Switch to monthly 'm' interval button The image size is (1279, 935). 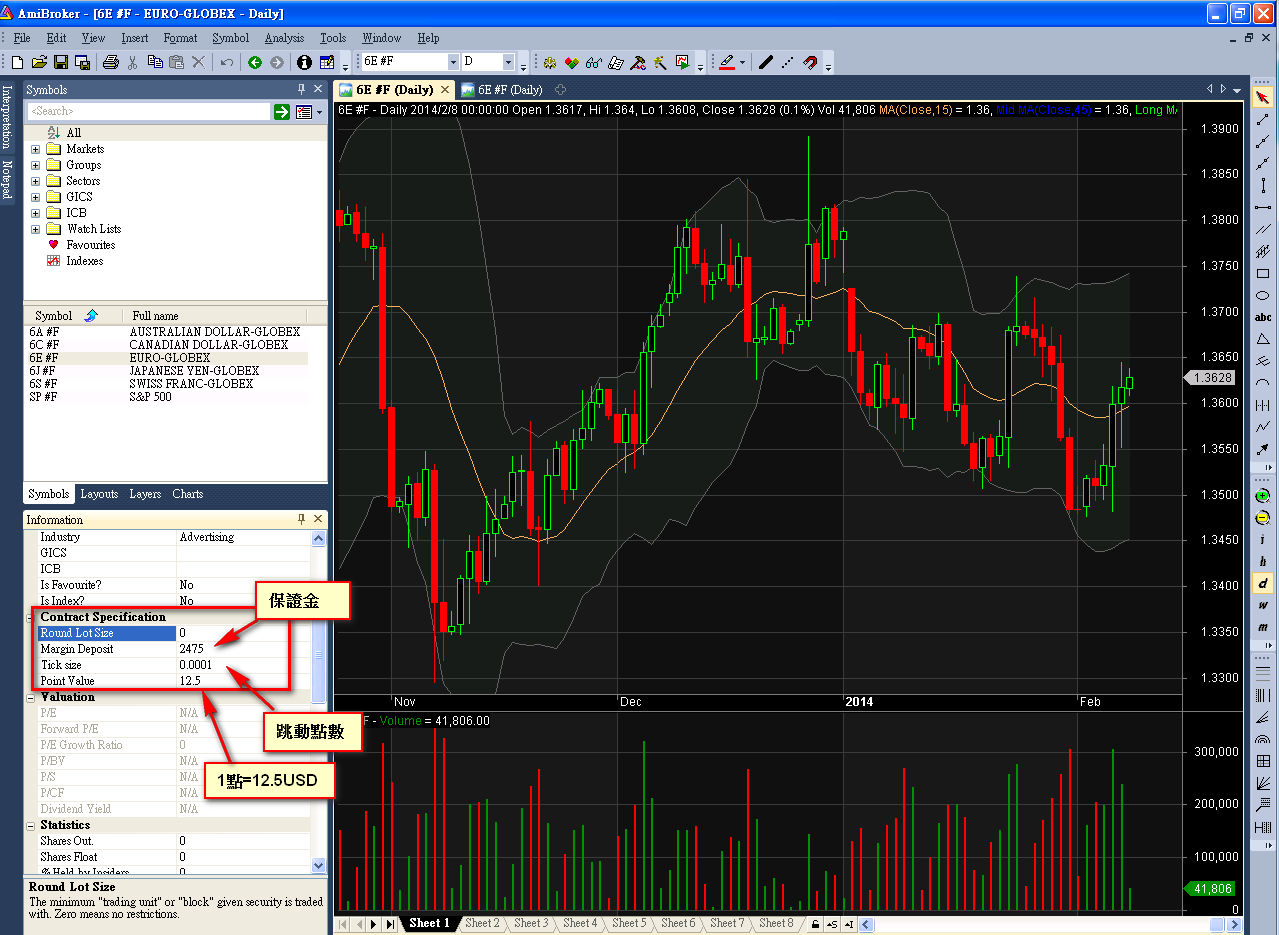[x=1263, y=627]
